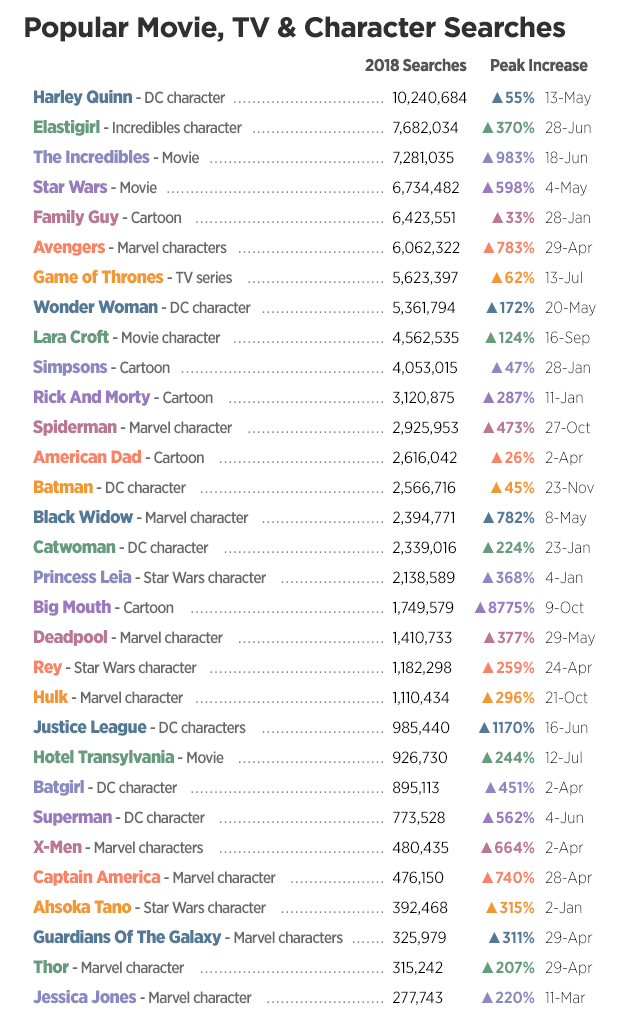Click the green triangle next to Thor's 207%
620x1013 pixels.
[x=488, y=968]
